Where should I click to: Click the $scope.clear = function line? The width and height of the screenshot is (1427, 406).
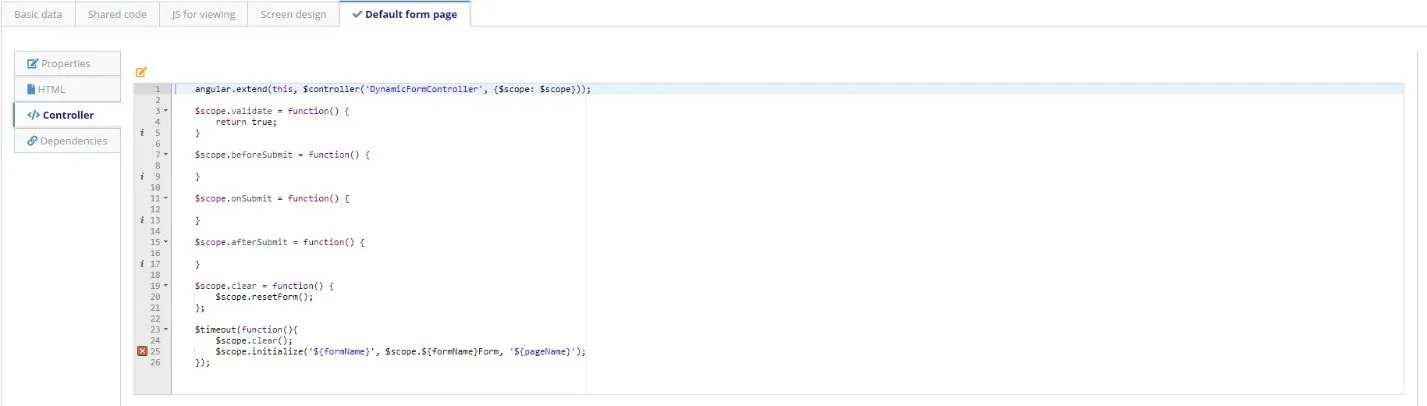coord(264,286)
